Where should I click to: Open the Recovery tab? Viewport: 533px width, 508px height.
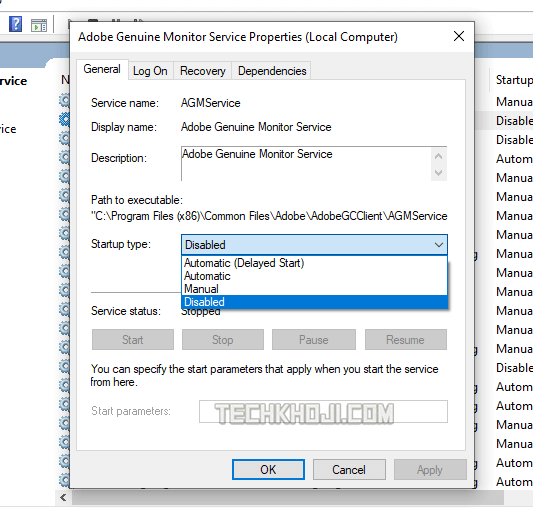point(203,71)
